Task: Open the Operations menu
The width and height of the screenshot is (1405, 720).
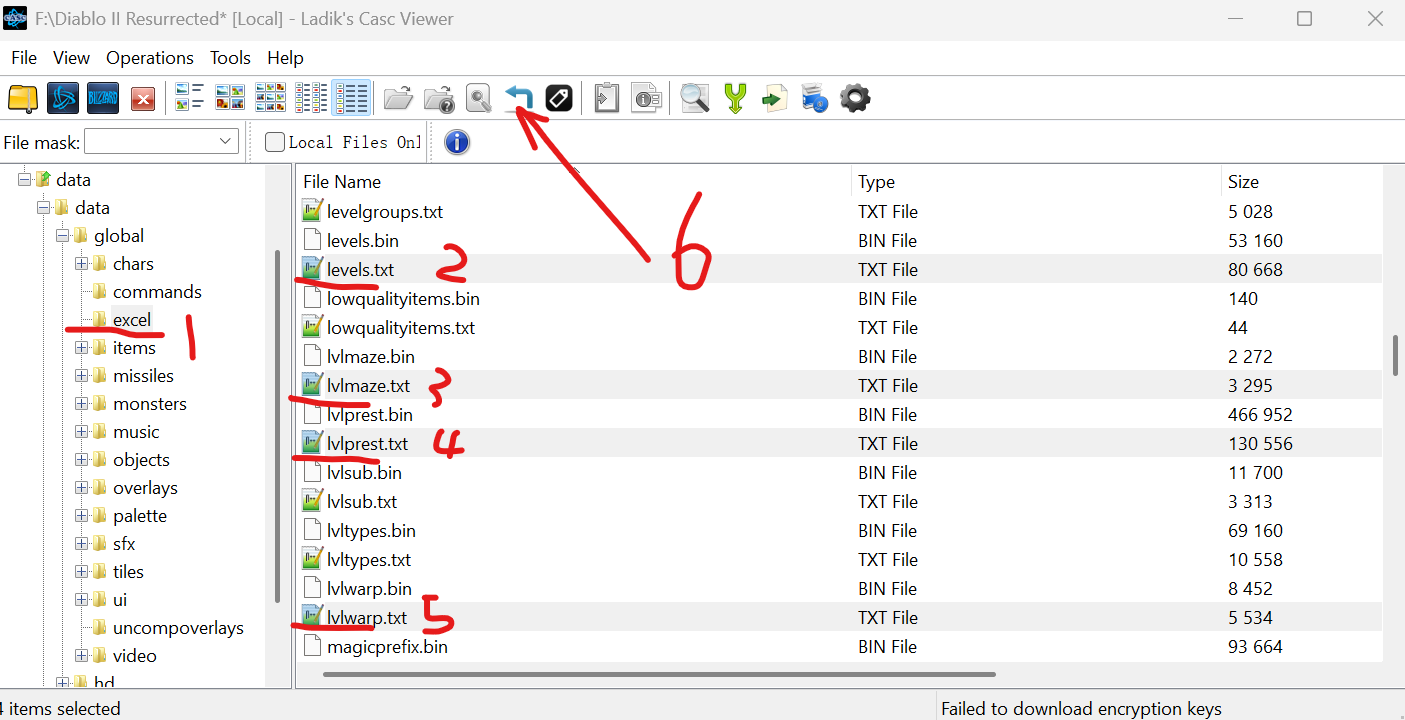Action: (x=150, y=58)
